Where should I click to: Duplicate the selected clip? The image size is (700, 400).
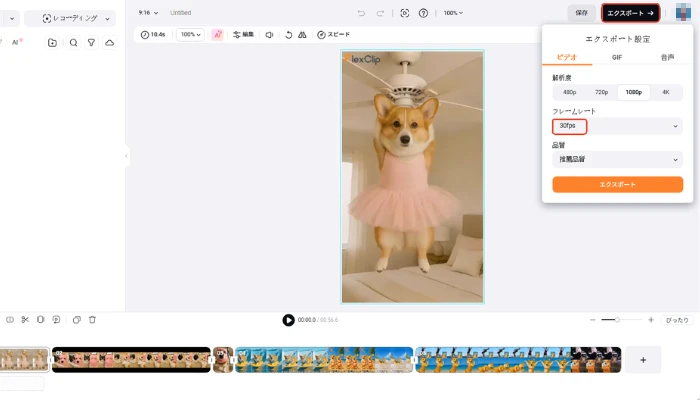(x=77, y=320)
